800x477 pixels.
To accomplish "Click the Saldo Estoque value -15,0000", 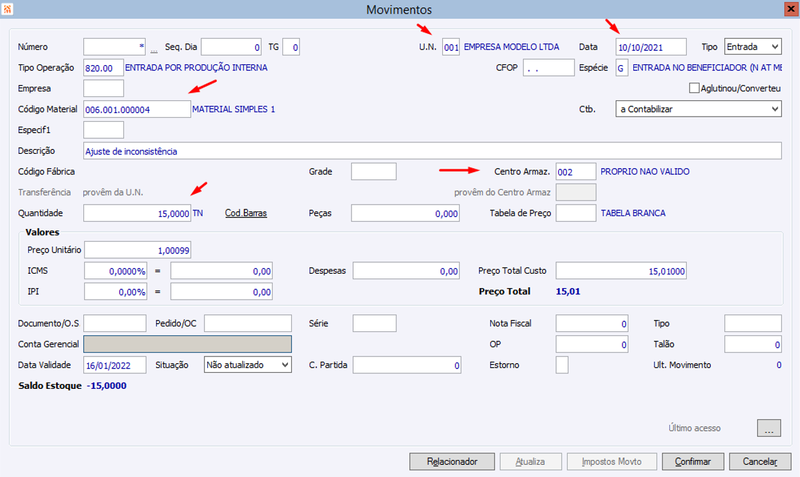I will click(107, 386).
